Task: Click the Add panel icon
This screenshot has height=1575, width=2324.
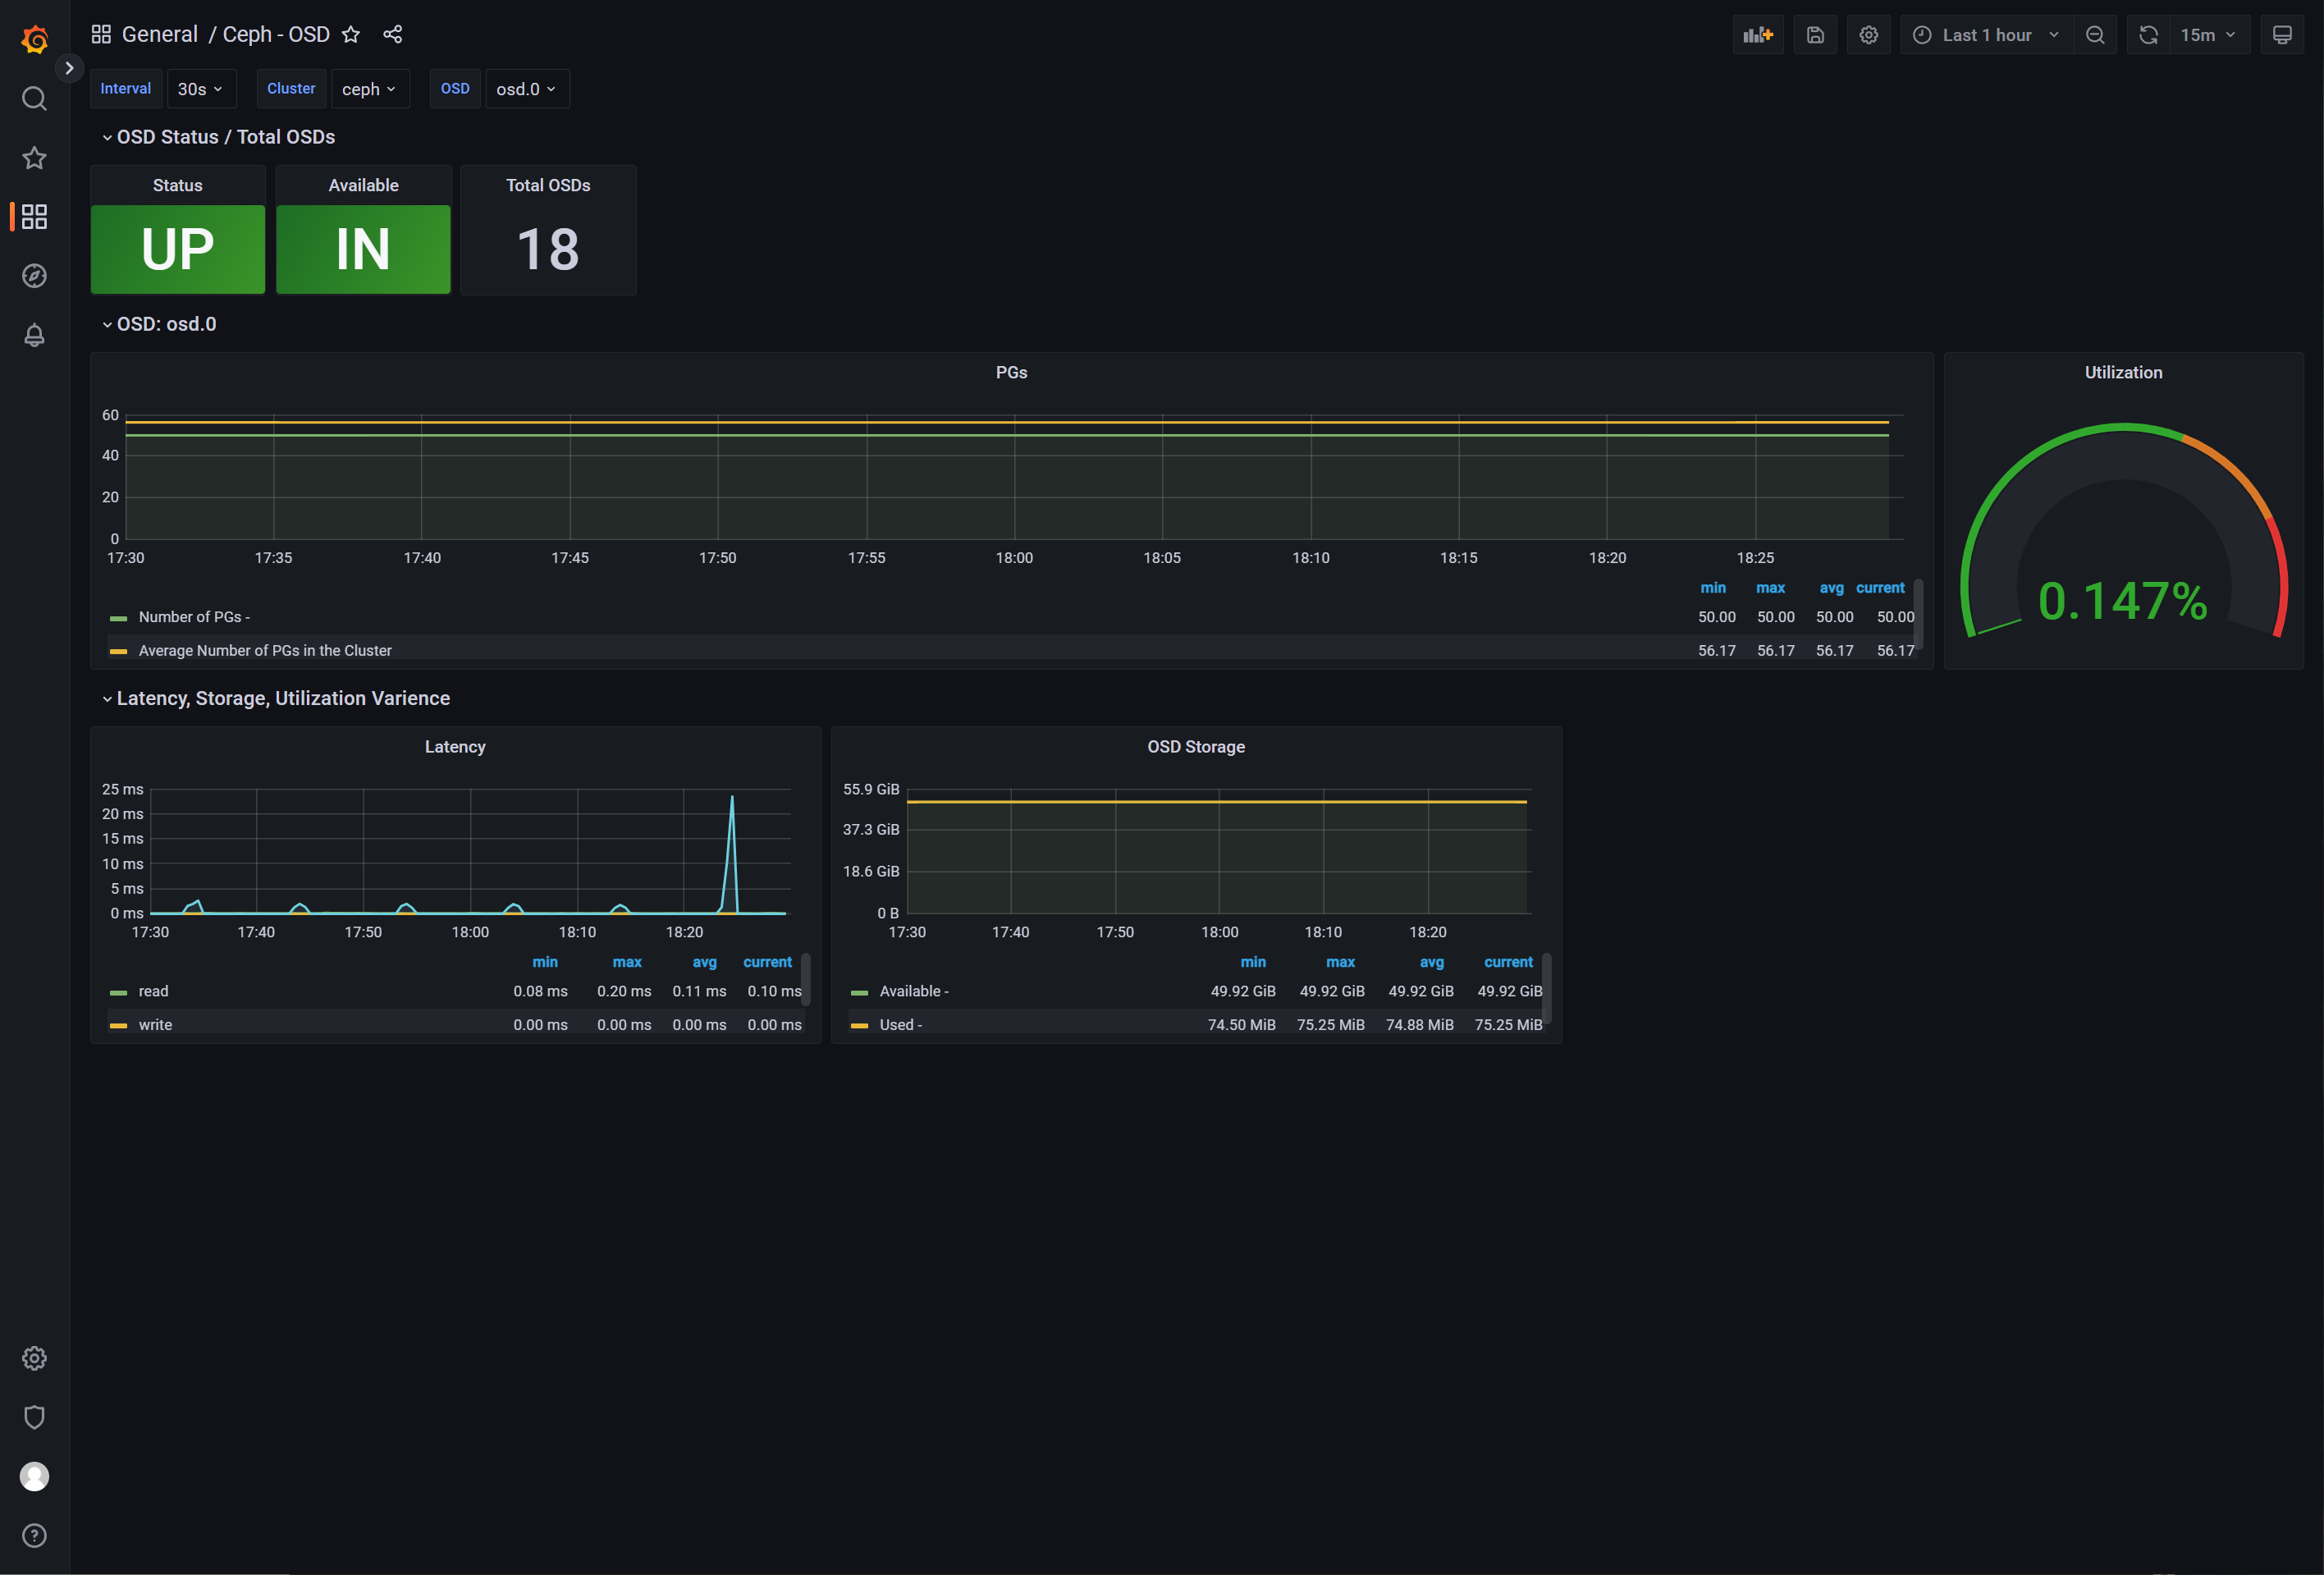Action: click(x=1757, y=35)
